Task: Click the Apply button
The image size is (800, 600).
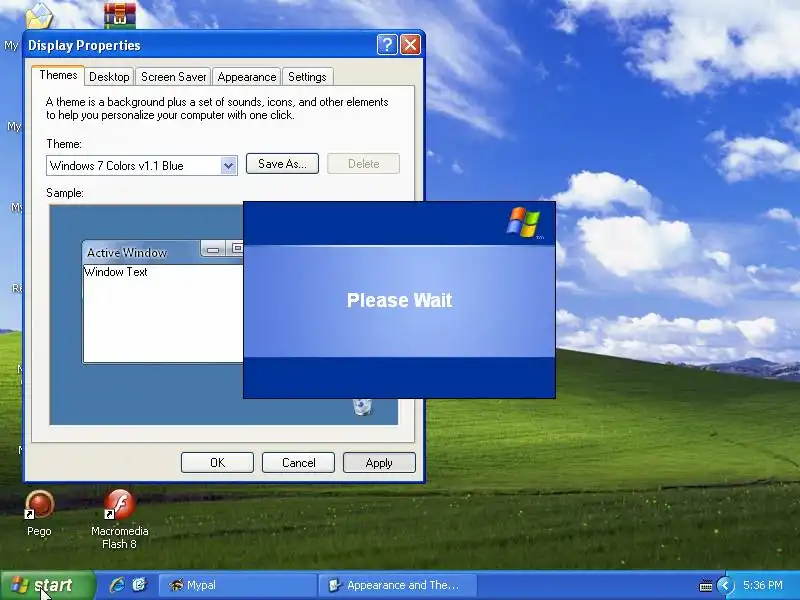Action: coord(379,463)
